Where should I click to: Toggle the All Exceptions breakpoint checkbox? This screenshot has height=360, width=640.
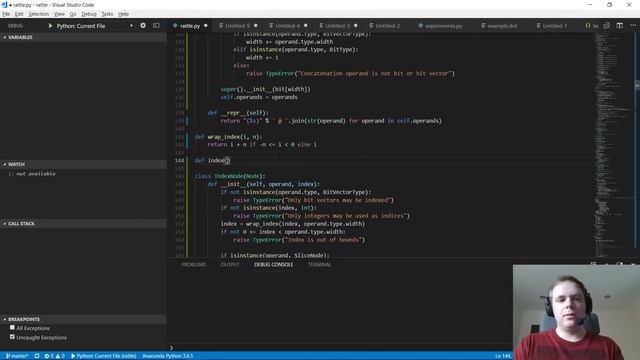point(12,328)
